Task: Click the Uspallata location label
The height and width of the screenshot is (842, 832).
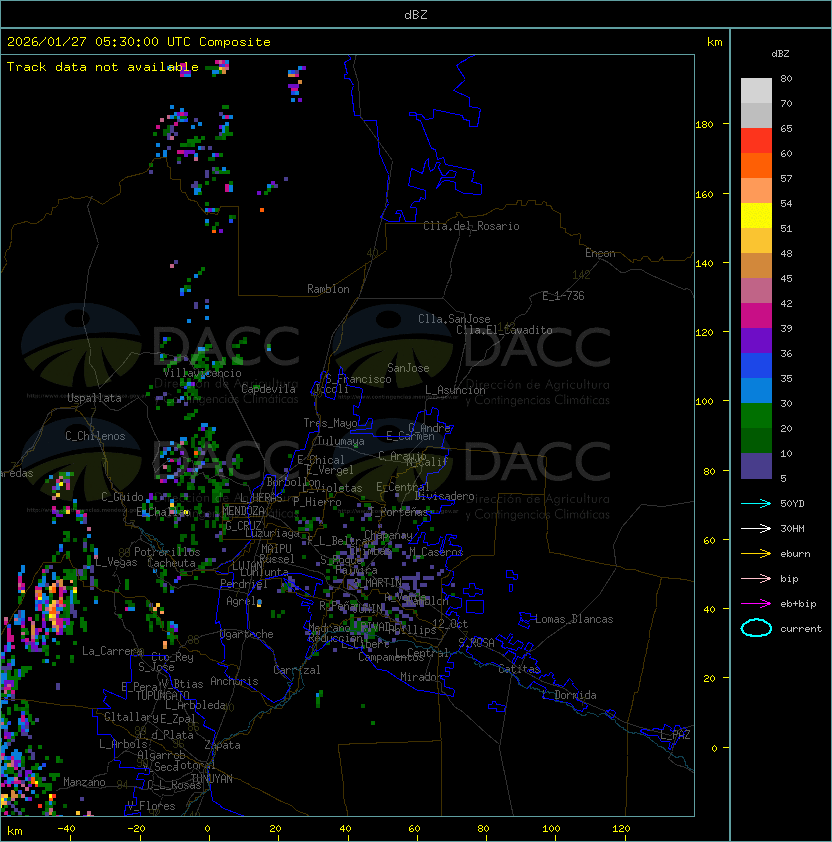Action: click(94, 398)
